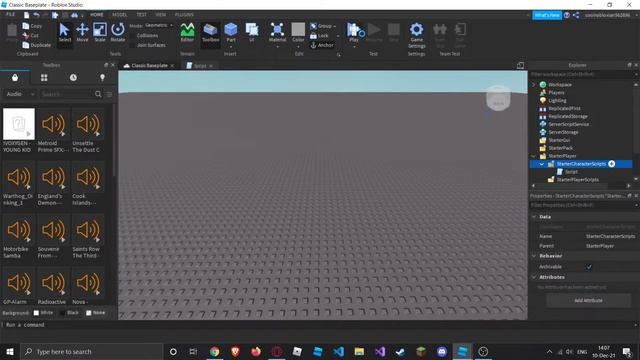Click the Toolbox search field

[x=66, y=94]
